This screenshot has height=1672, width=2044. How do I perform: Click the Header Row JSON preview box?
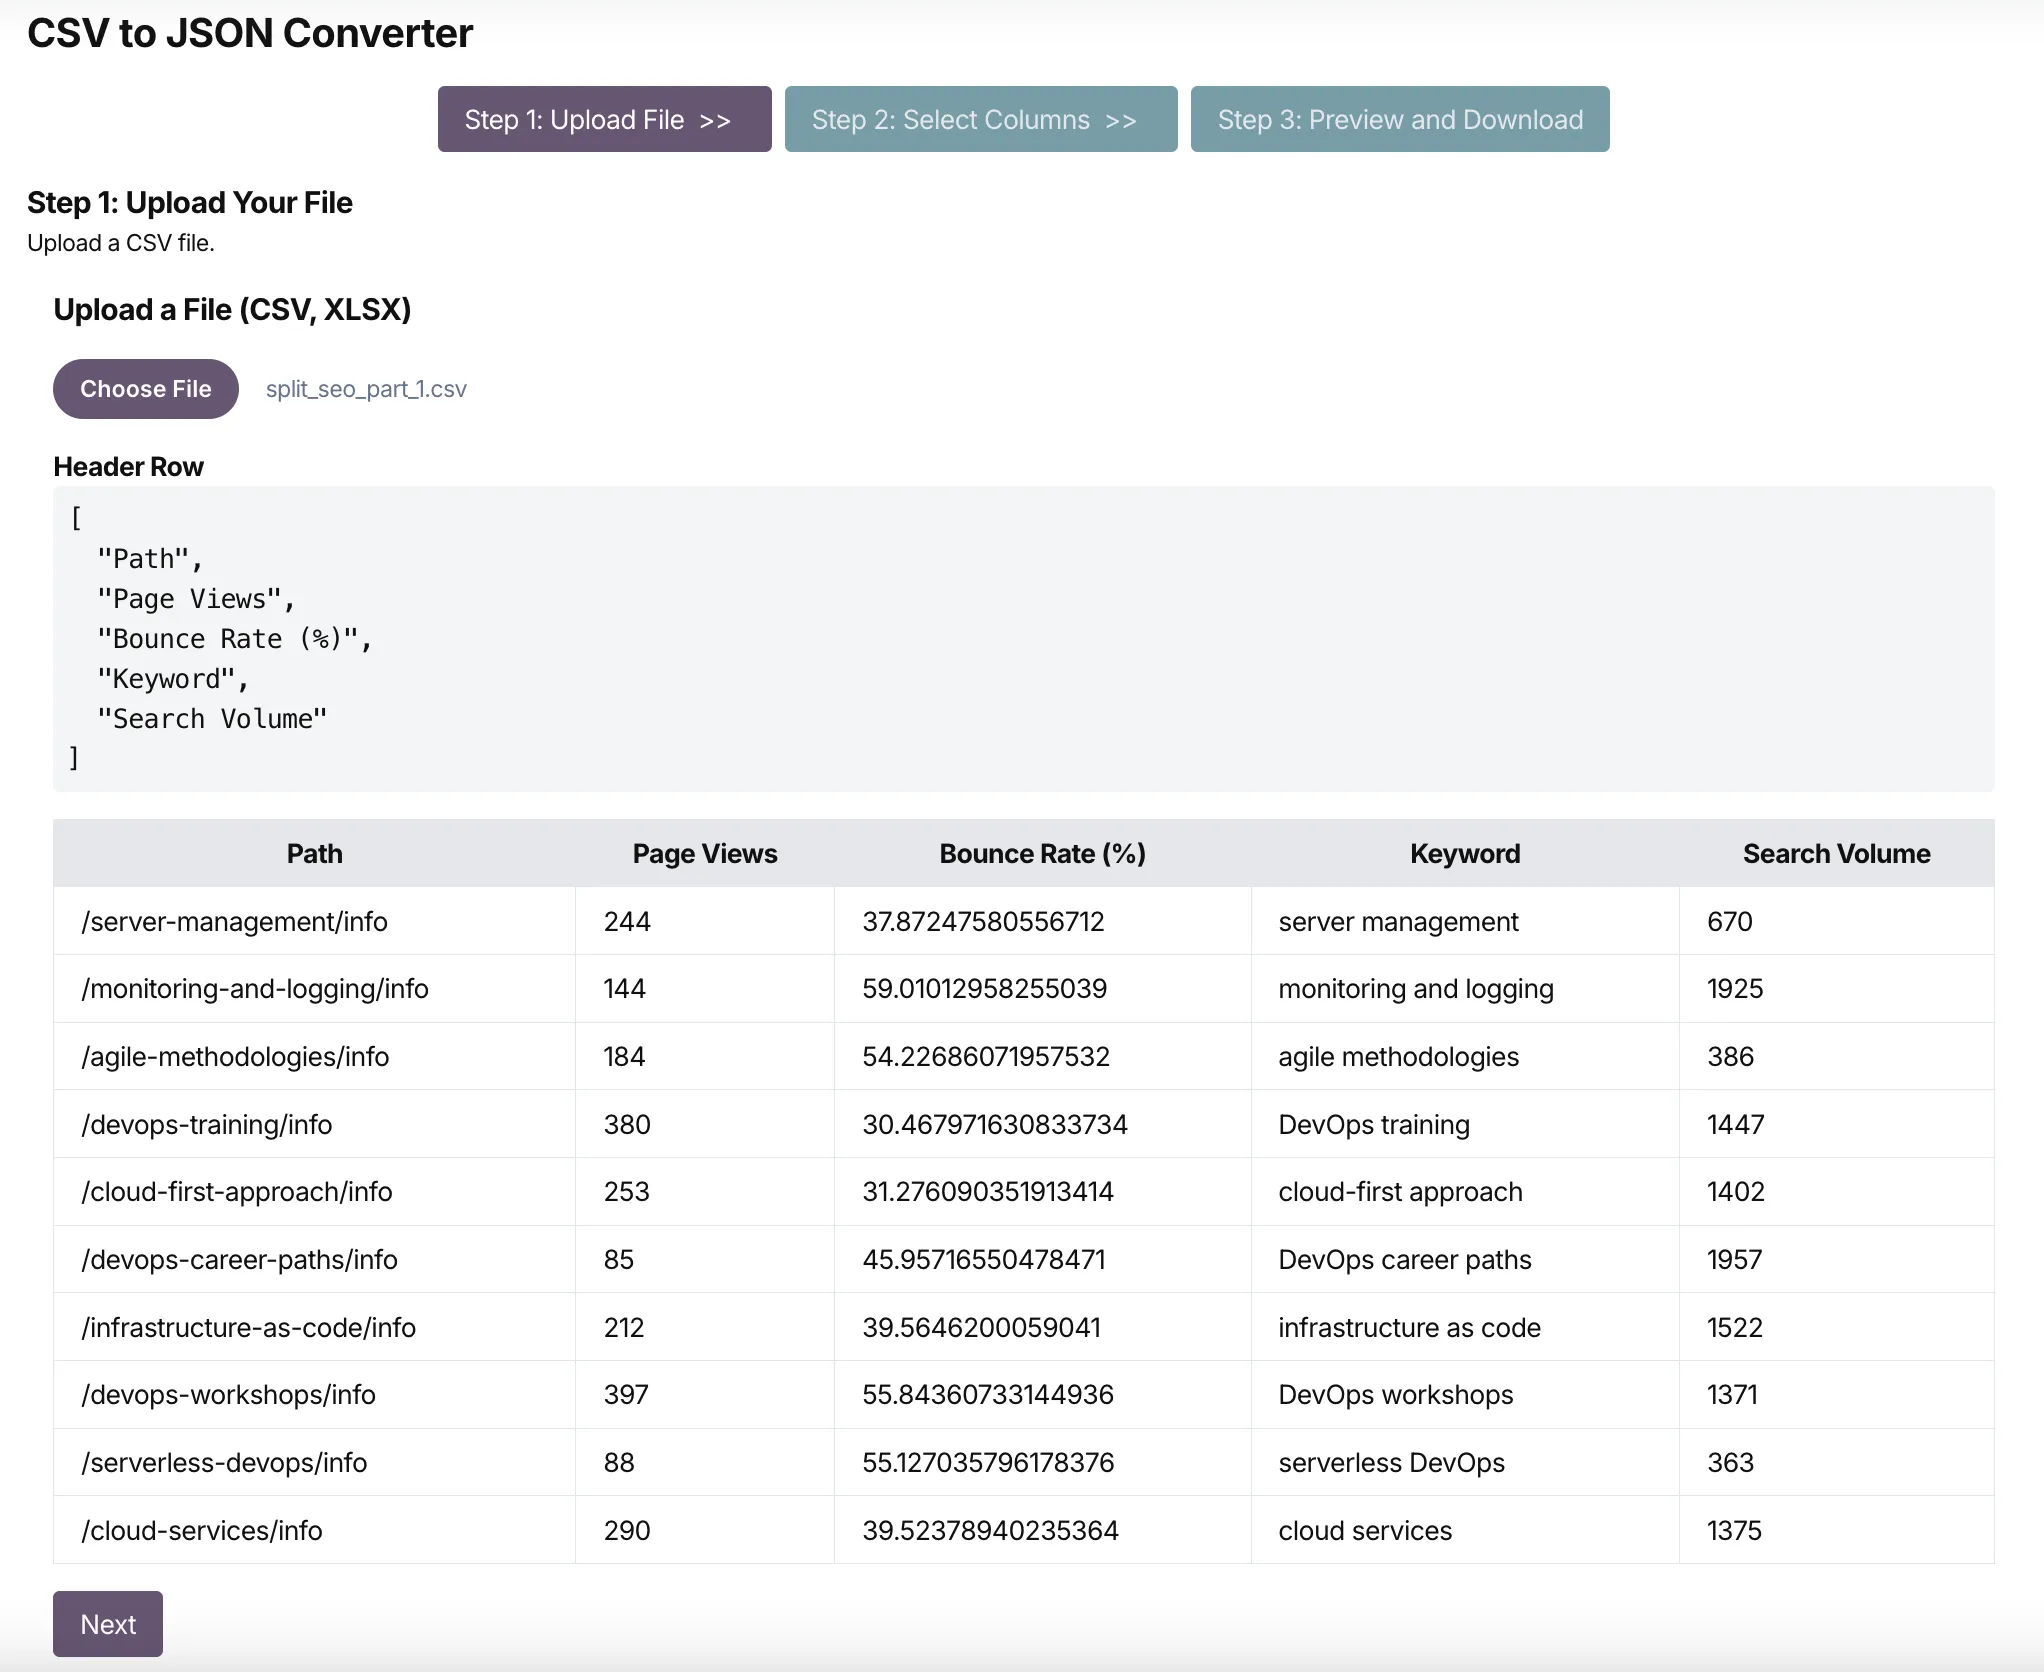coord(1023,638)
